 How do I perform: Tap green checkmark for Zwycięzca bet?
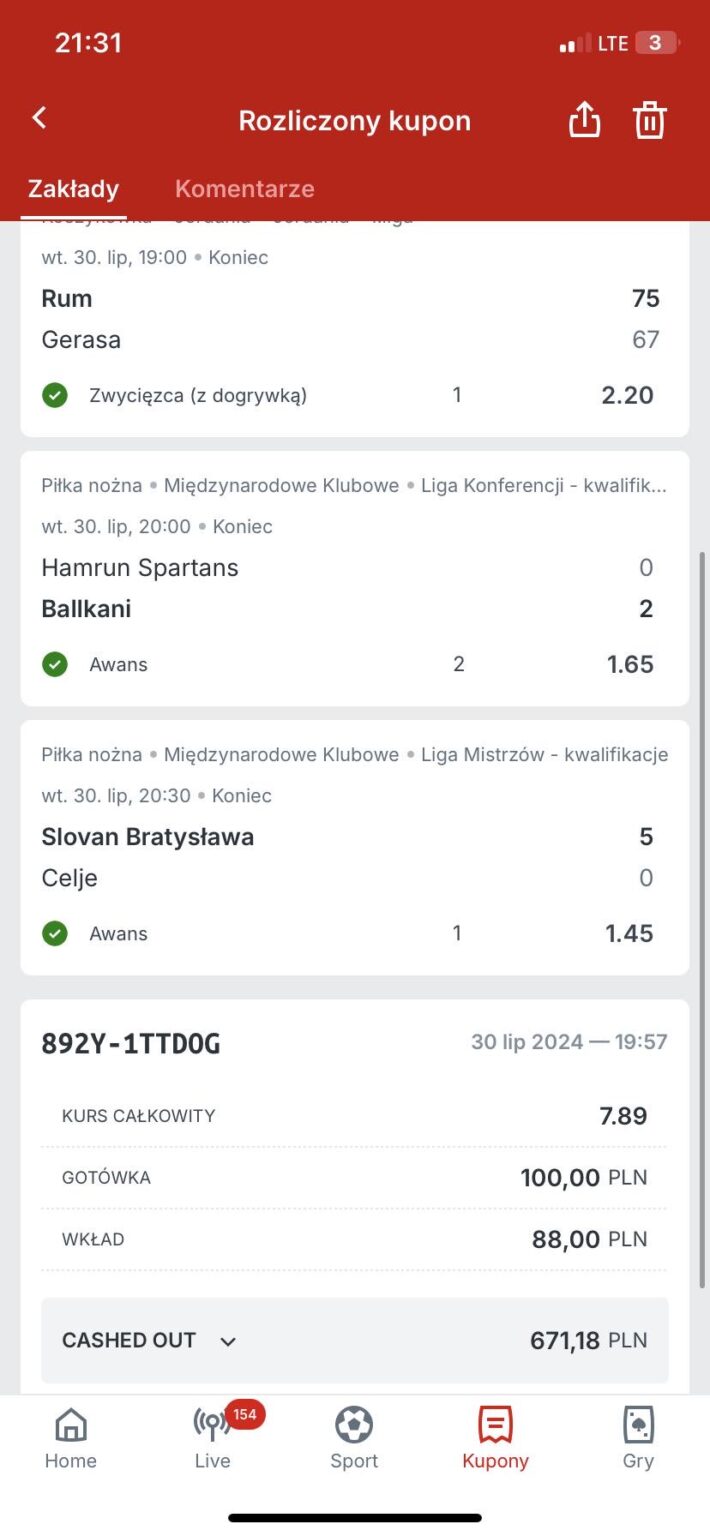(x=55, y=396)
